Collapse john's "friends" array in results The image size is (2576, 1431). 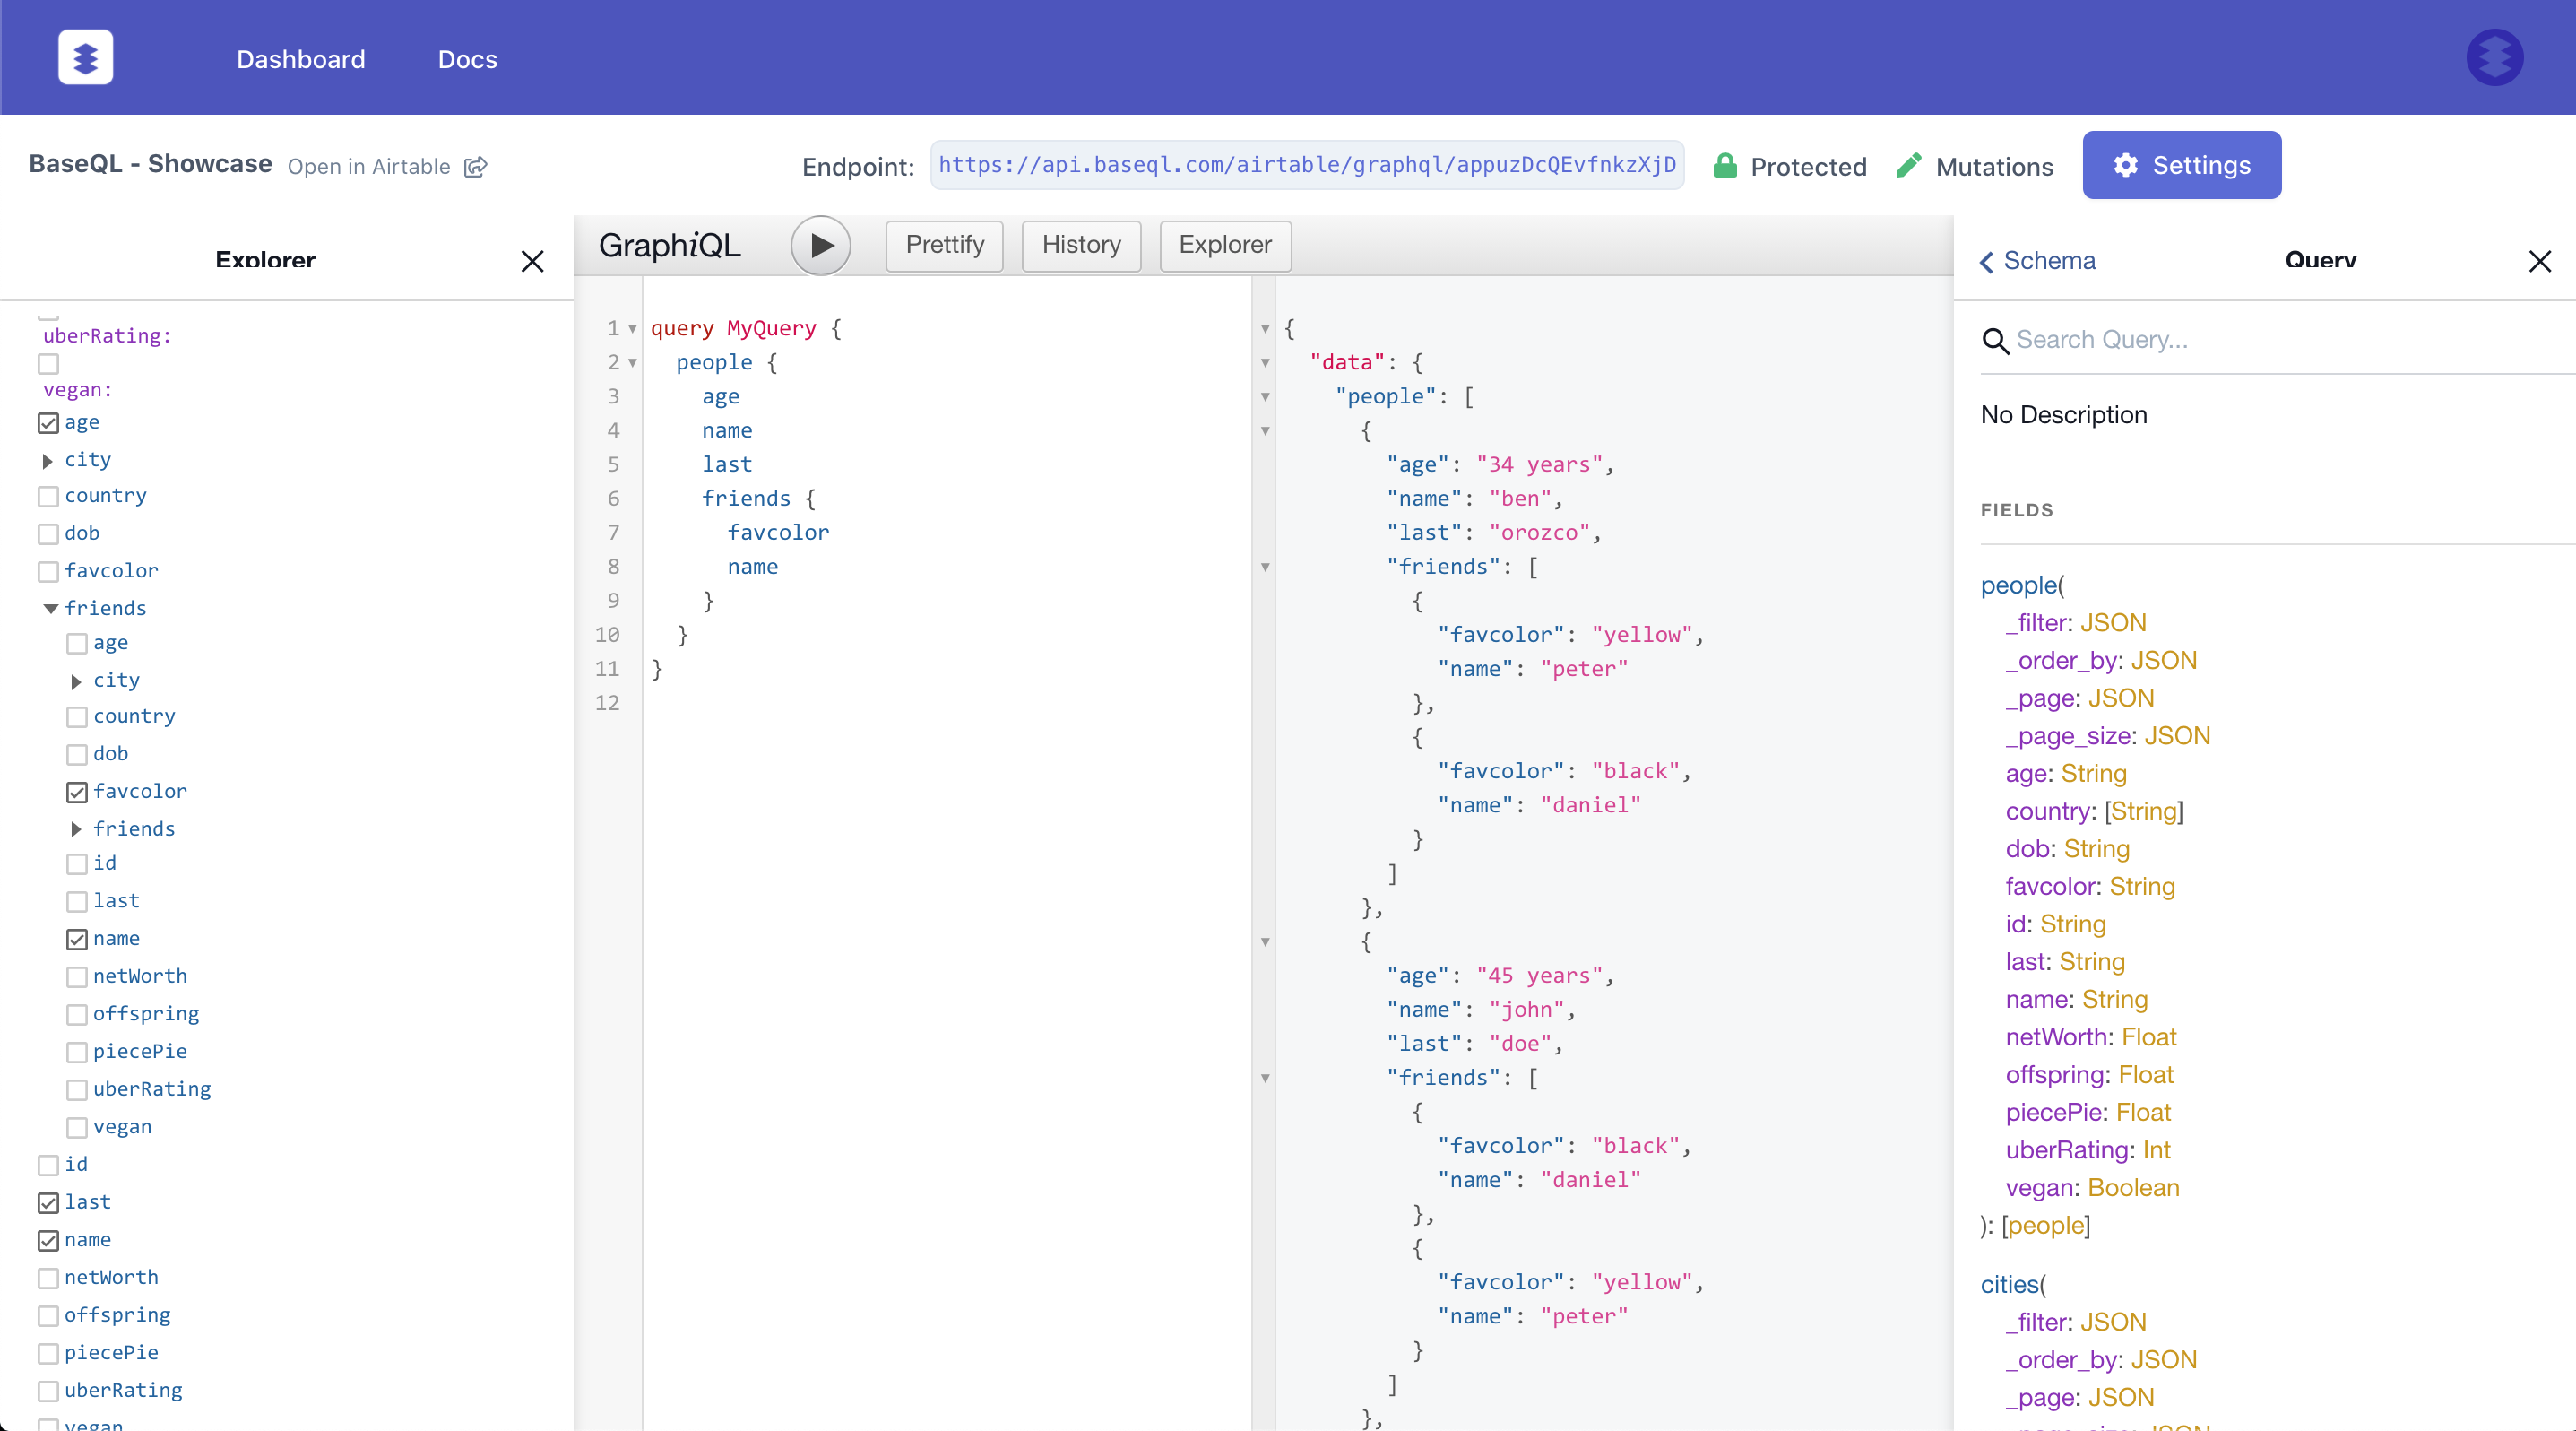pos(1265,1078)
